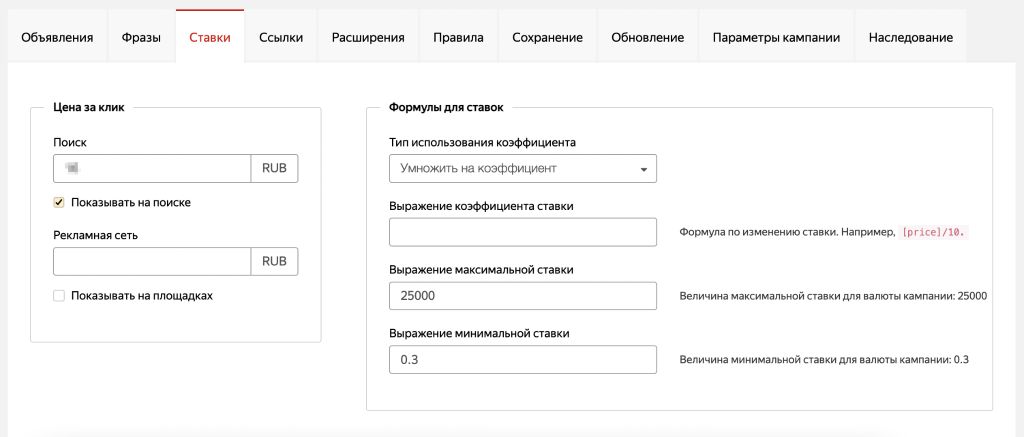Click the Рекламная сеть price input field
The height and width of the screenshot is (437, 1024).
(151, 262)
